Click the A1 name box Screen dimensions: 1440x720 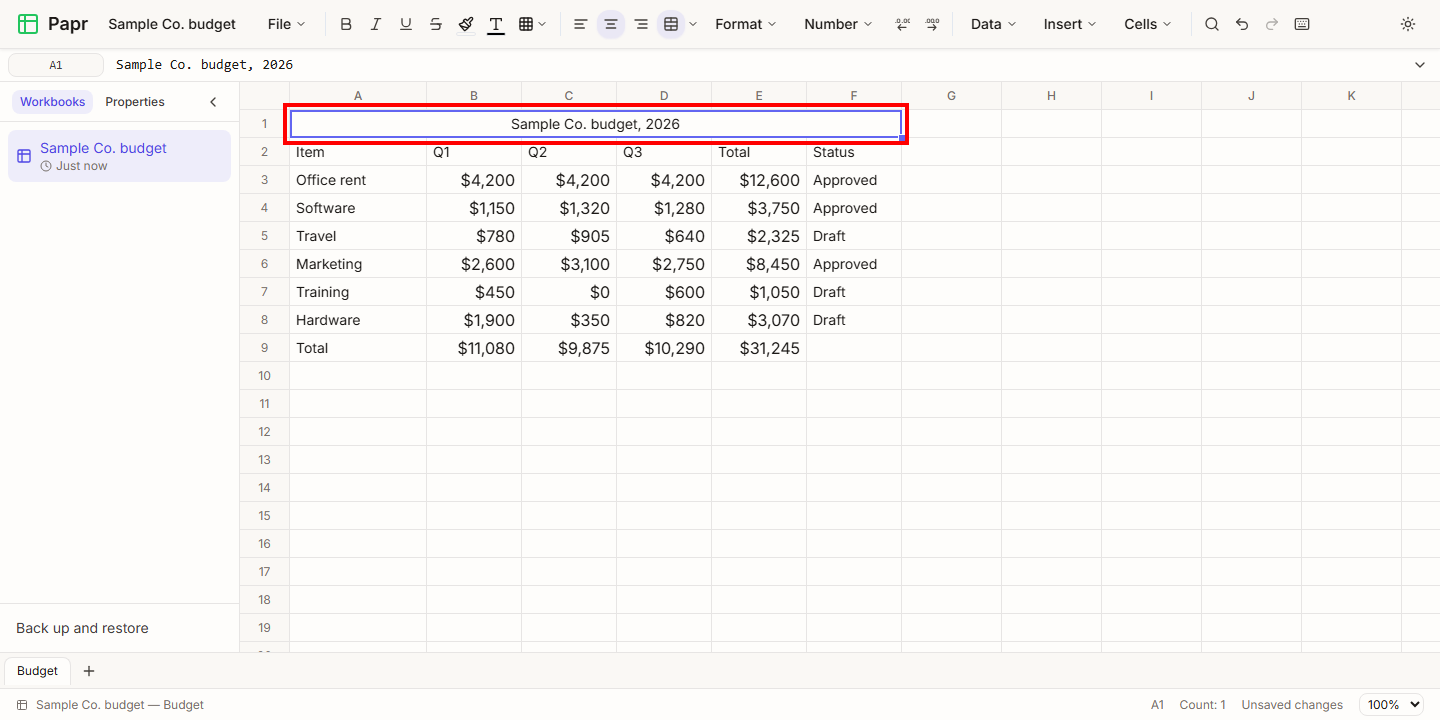point(56,65)
